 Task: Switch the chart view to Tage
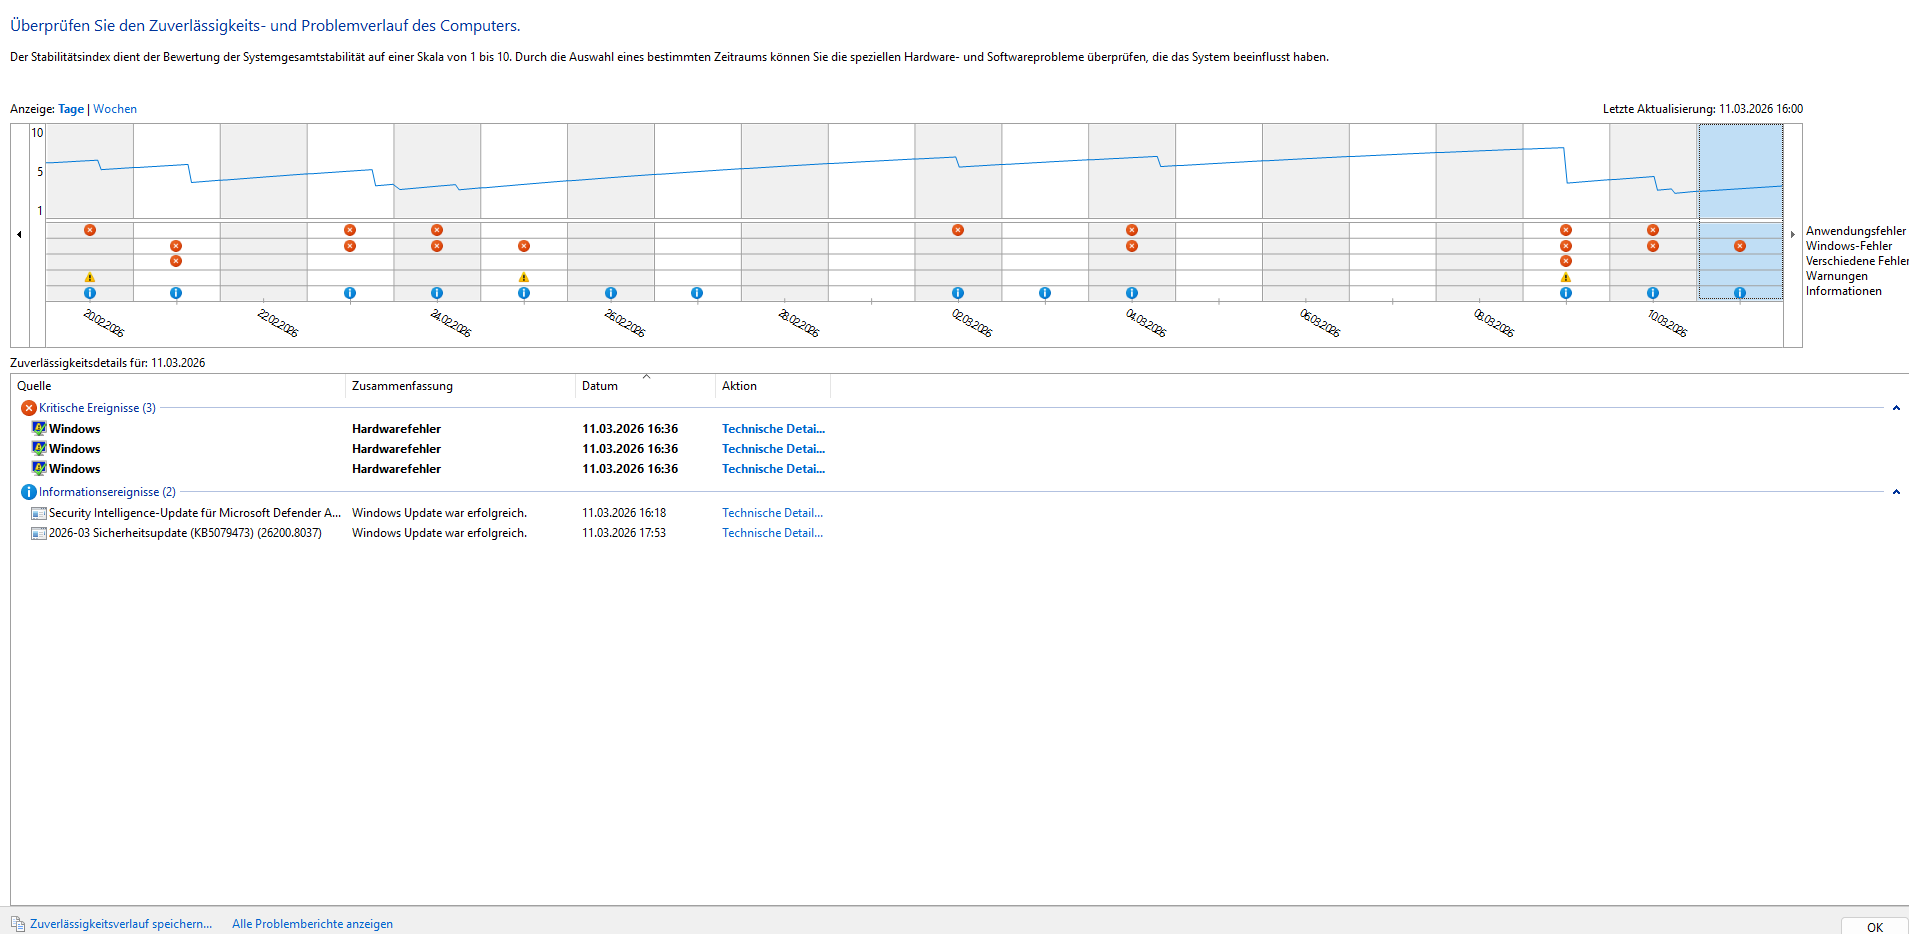point(71,109)
